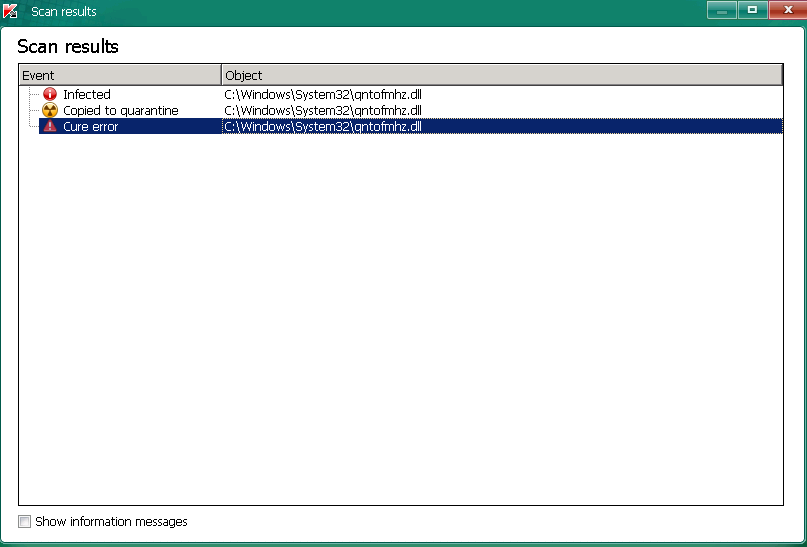Maximize the Scan results window
Screen dimensions: 807x547
(752, 10)
